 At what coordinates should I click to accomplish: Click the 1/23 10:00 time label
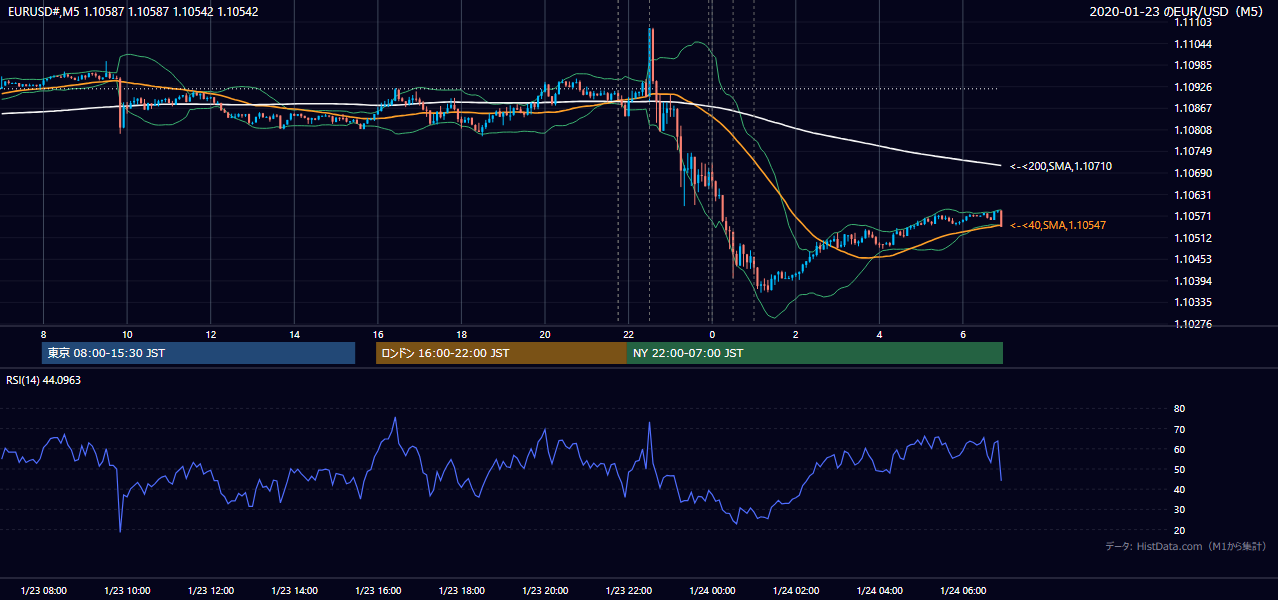click(127, 591)
